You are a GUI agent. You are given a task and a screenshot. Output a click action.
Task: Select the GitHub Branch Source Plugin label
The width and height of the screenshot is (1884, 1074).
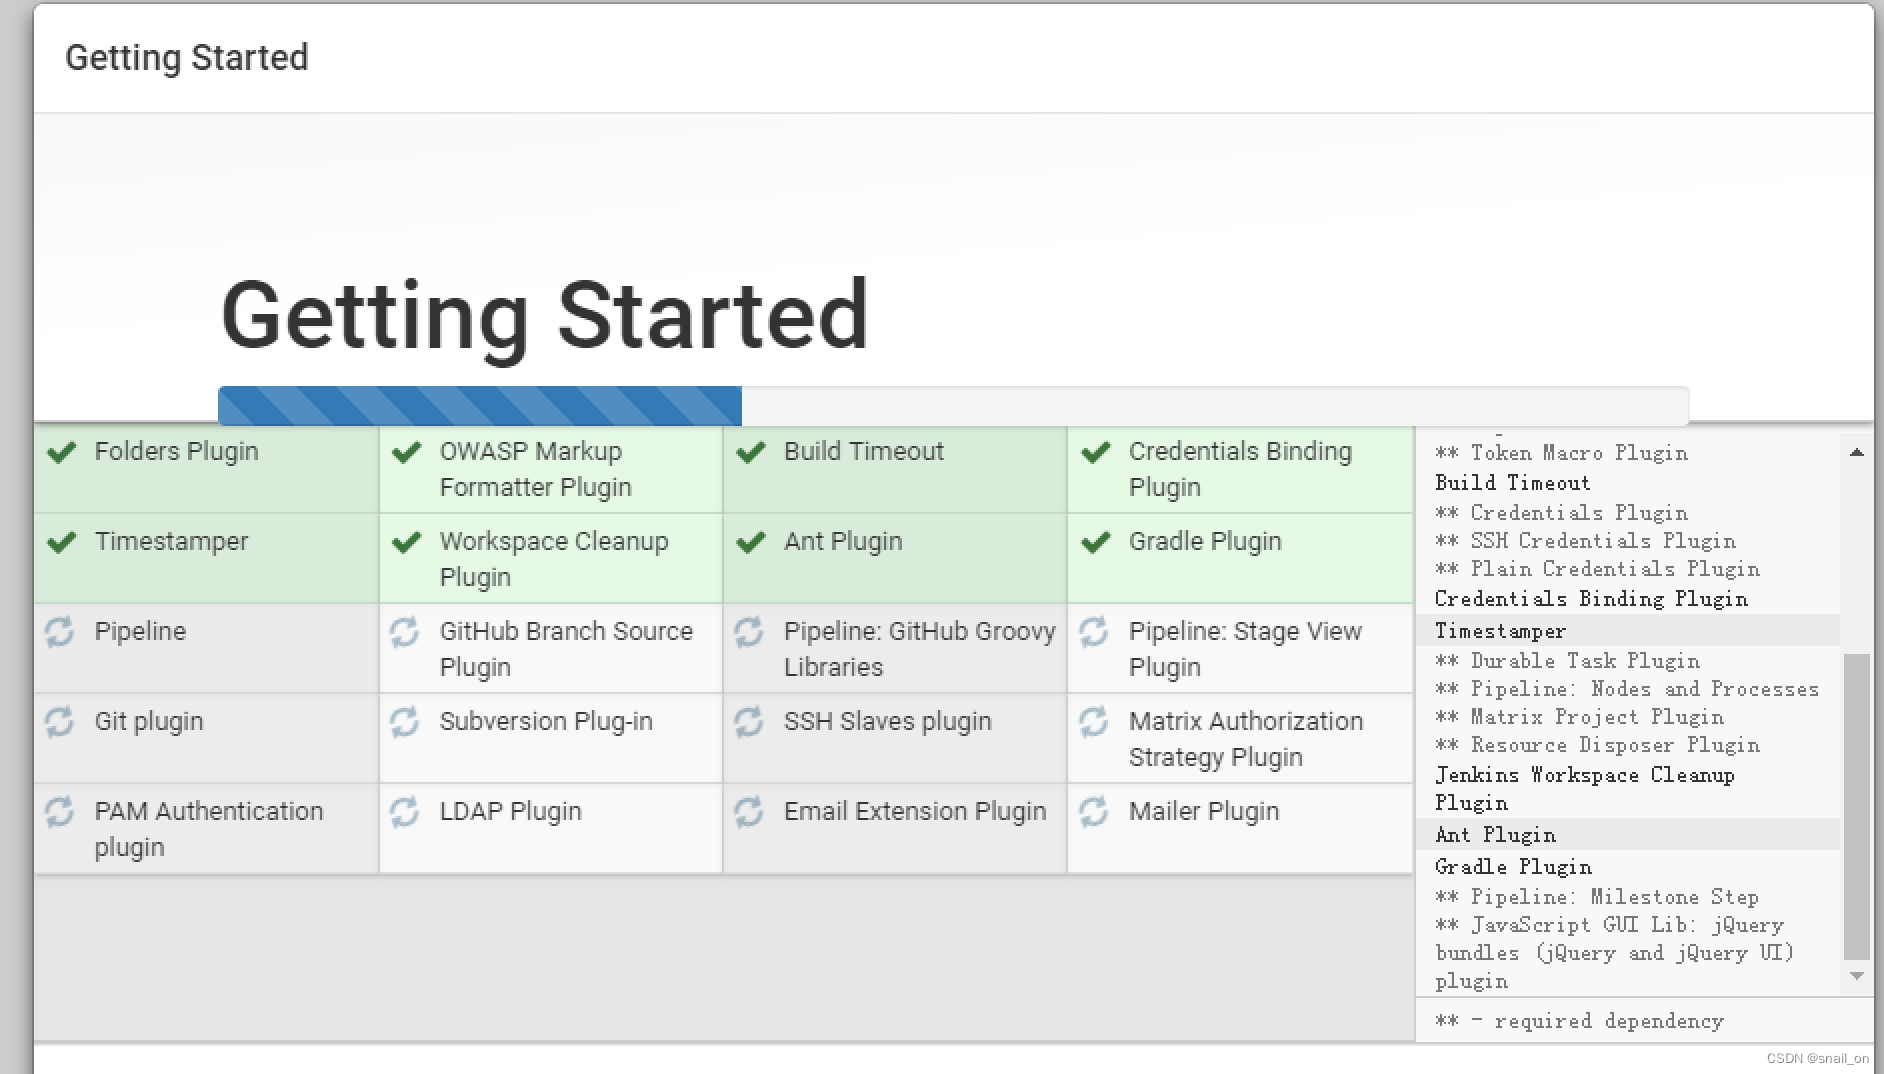coord(566,649)
